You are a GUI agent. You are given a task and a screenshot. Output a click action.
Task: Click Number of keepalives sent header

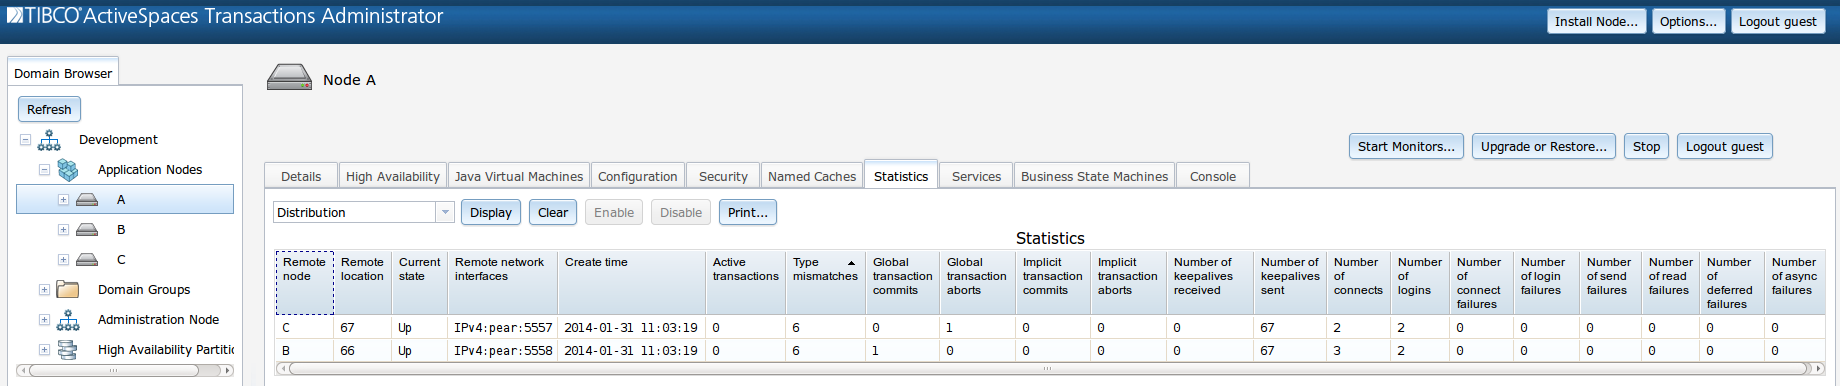point(1290,282)
